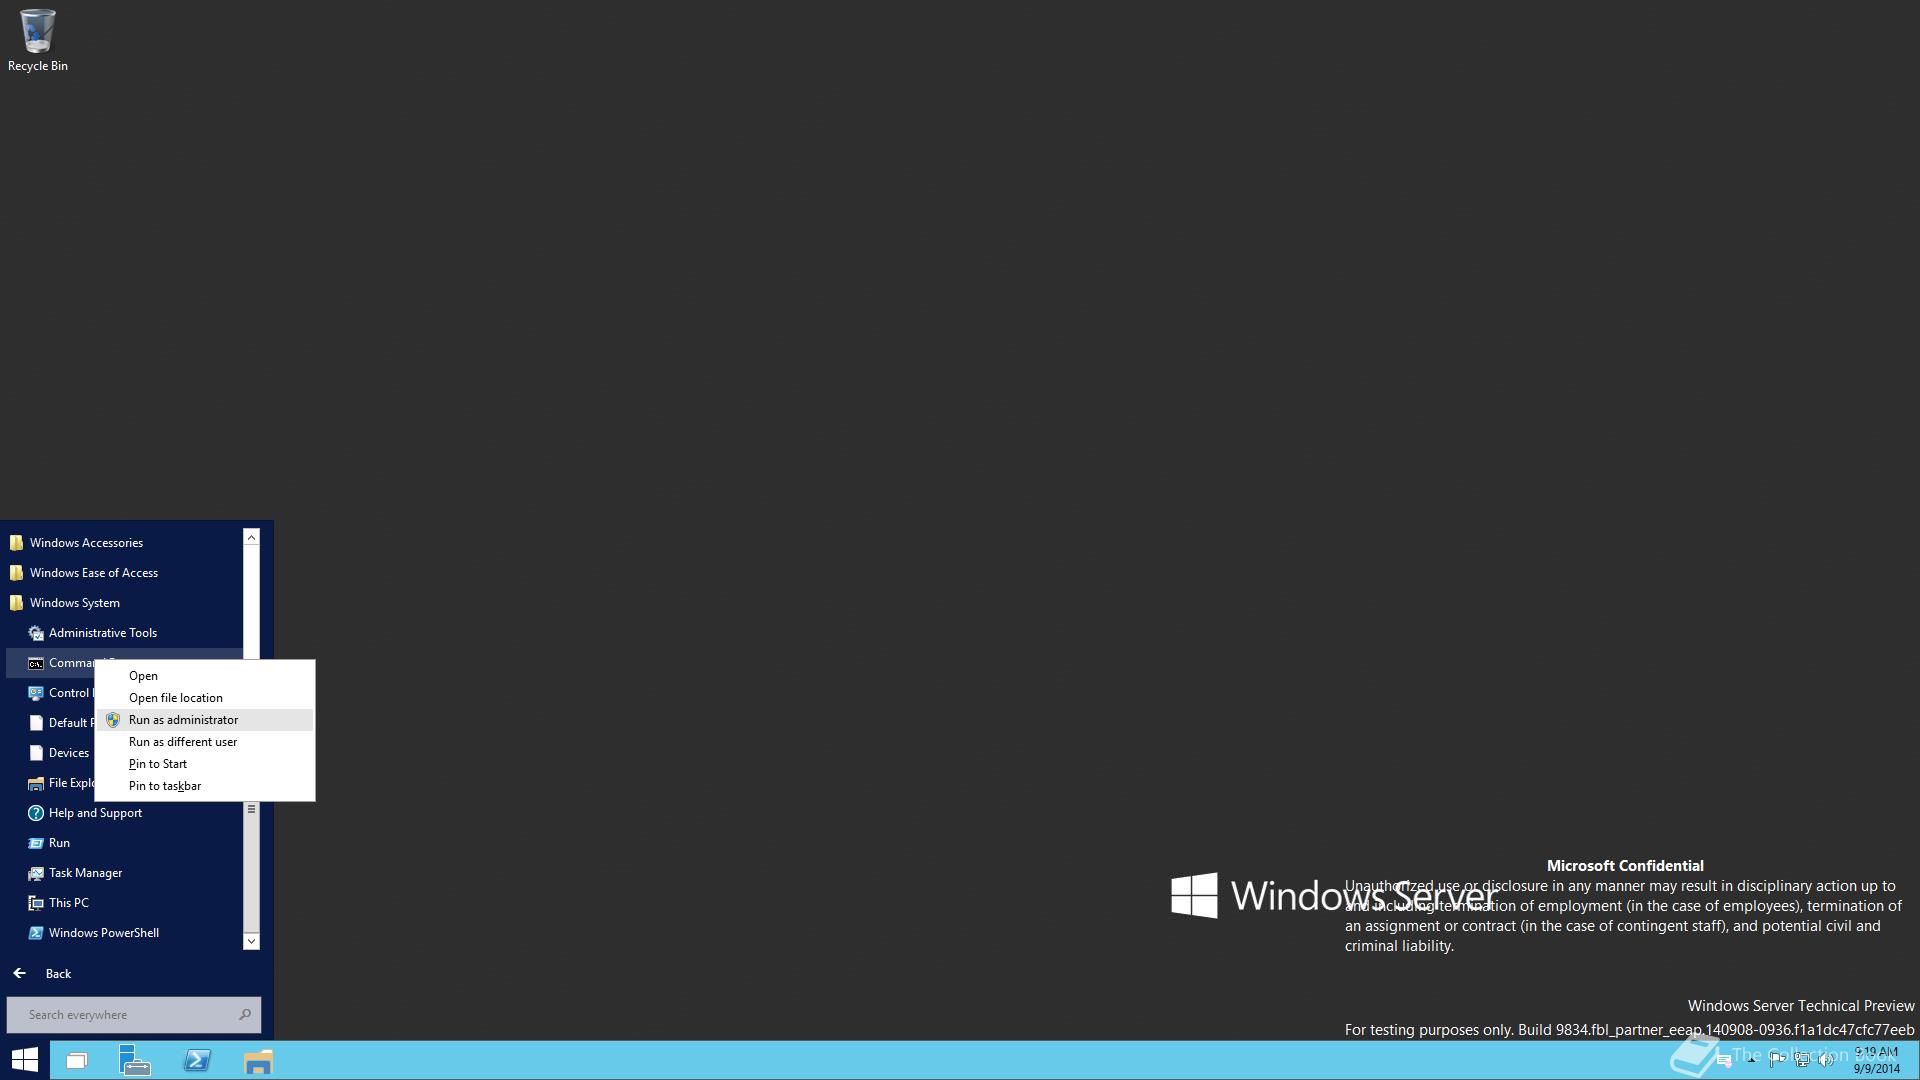Select Run as administrator
Image resolution: width=1920 pixels, height=1080 pixels.
click(x=205, y=720)
